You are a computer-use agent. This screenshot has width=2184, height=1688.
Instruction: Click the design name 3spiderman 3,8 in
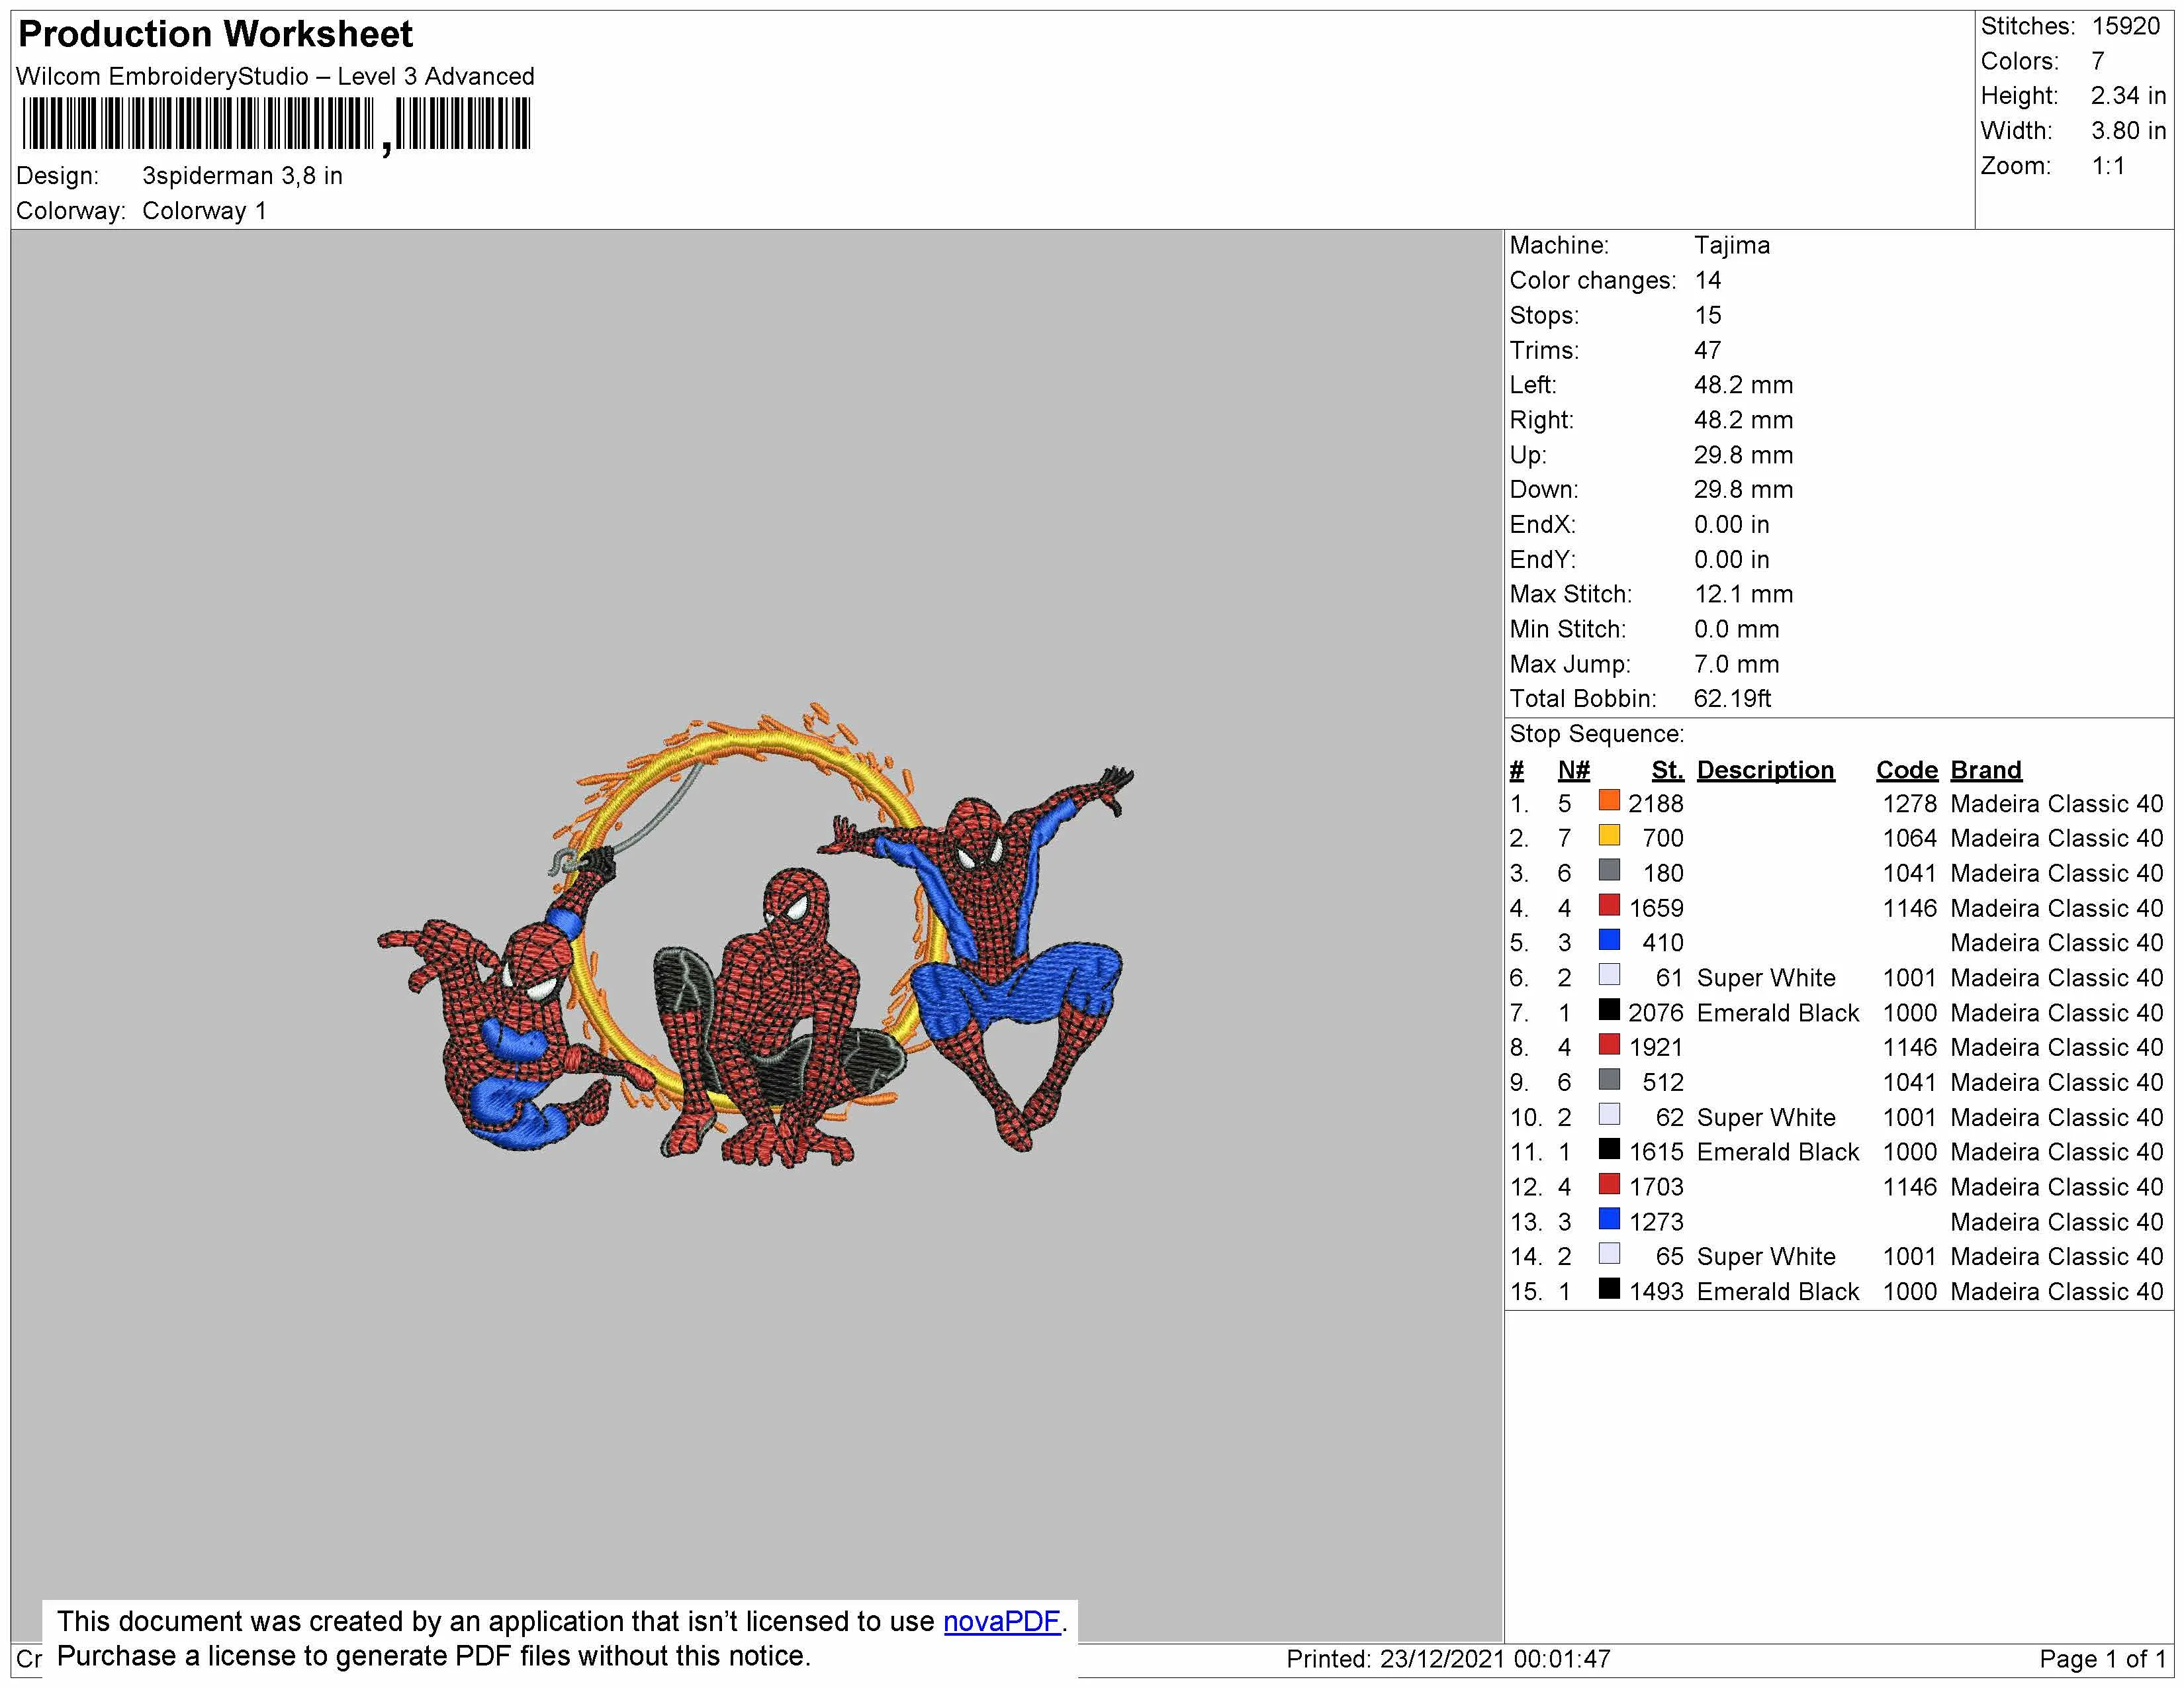(x=242, y=176)
